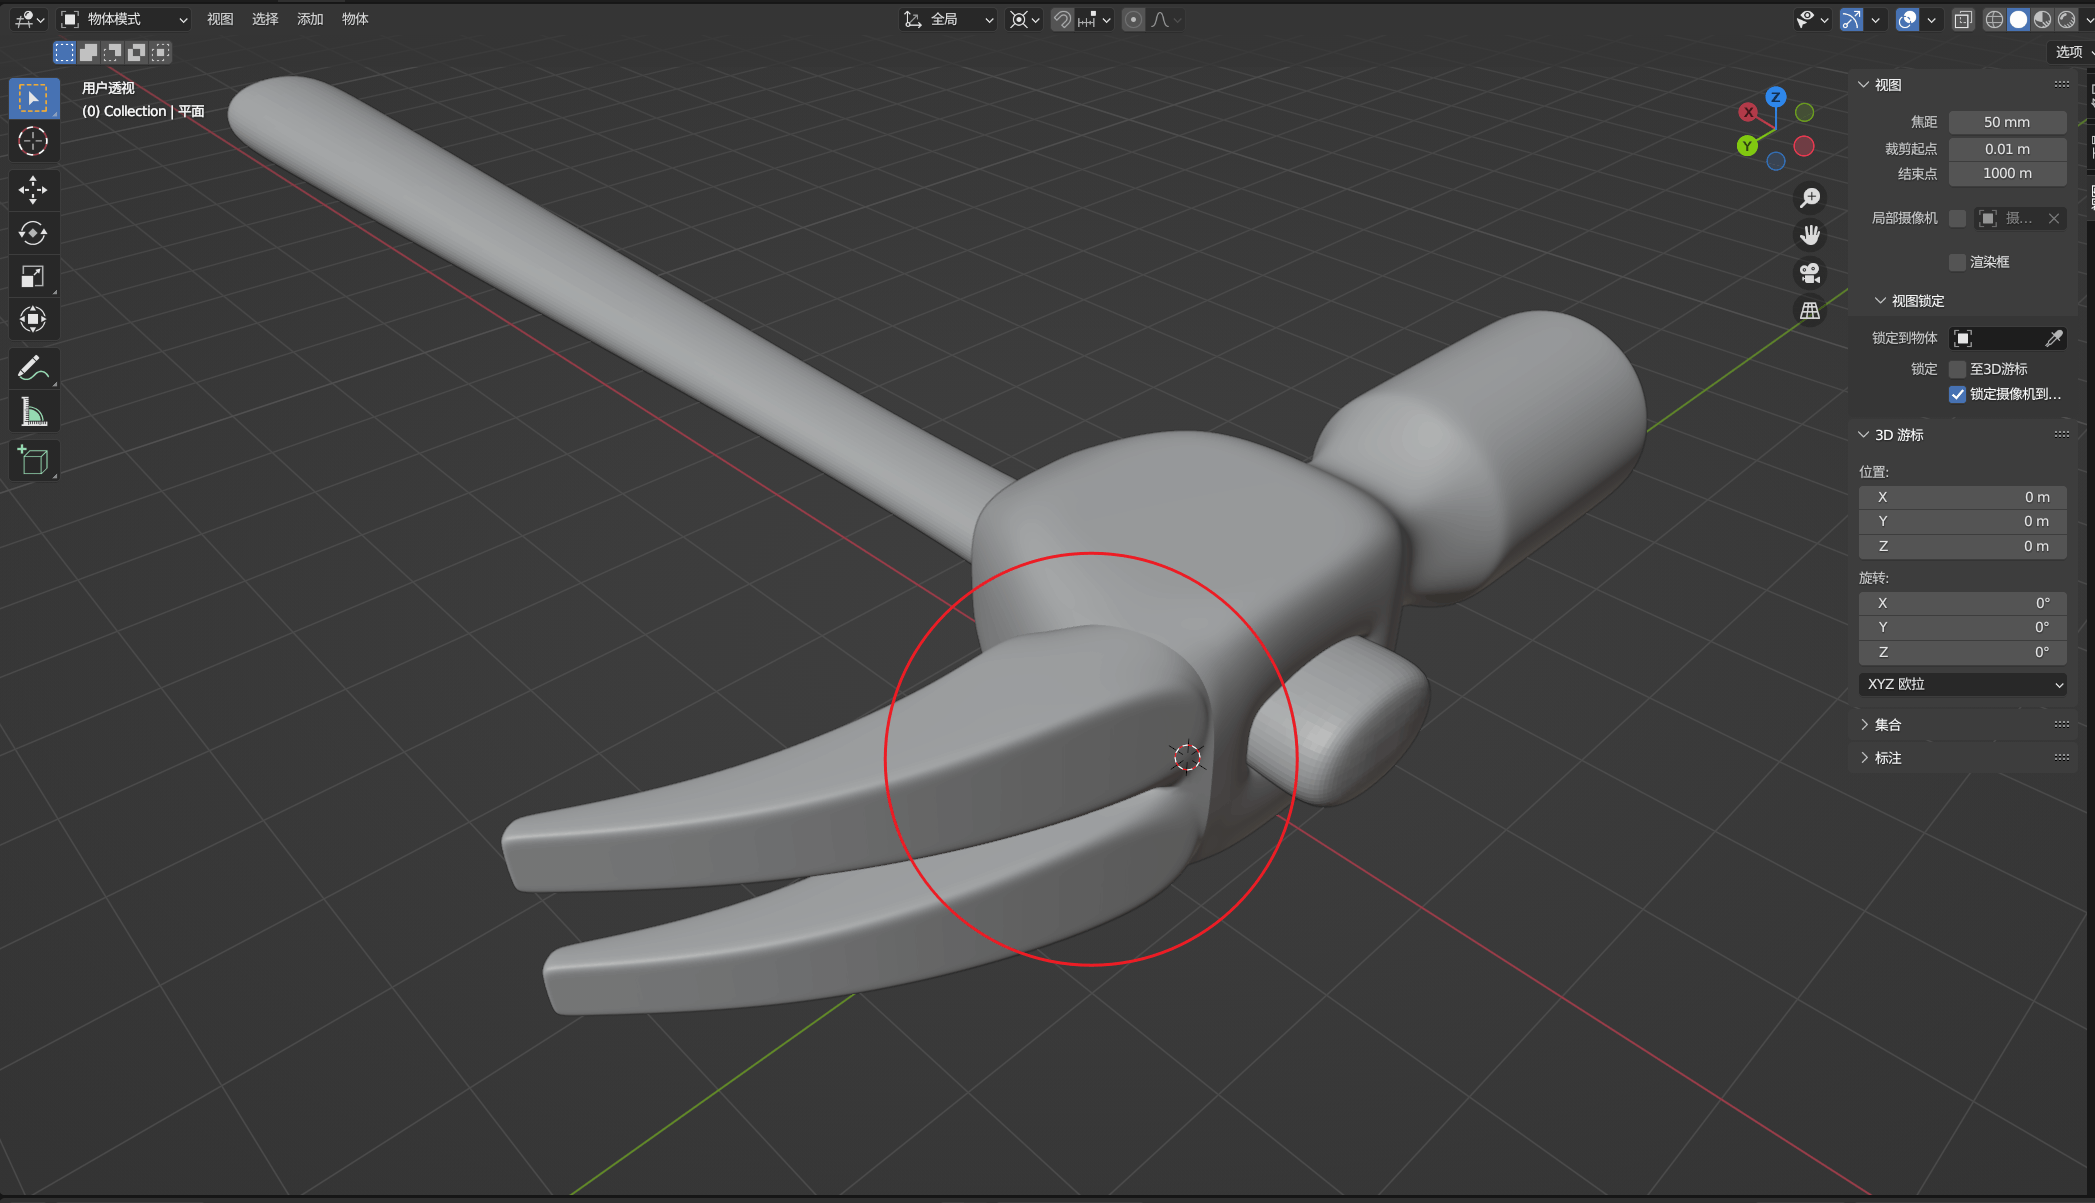2095x1203 pixels.
Task: Open XYZ 欧拉 rotation mode dropdown
Action: (1963, 684)
